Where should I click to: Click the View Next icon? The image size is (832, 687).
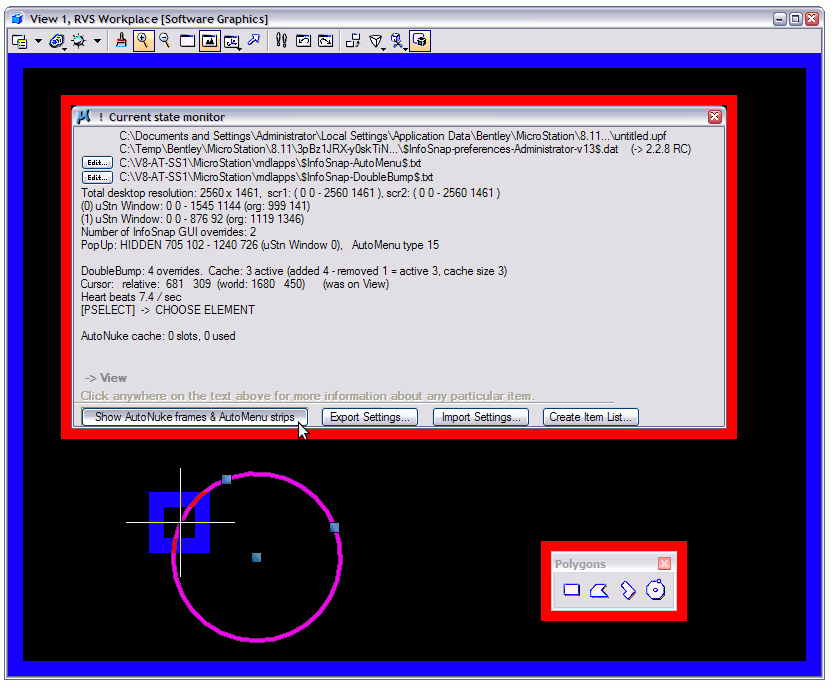click(325, 41)
